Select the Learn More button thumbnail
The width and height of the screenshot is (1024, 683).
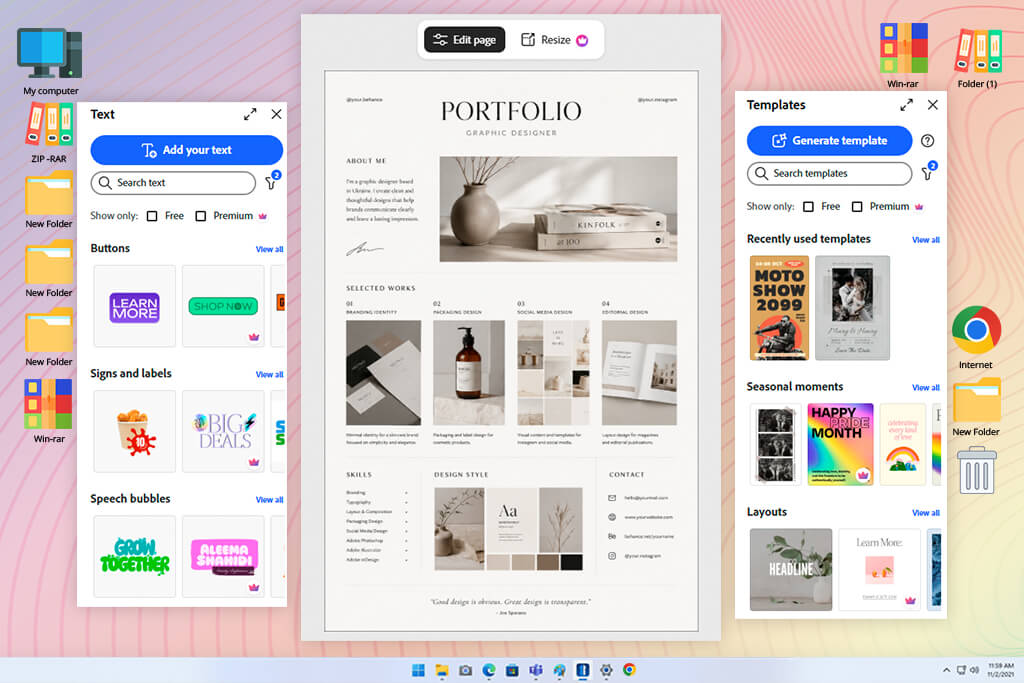[x=135, y=306]
